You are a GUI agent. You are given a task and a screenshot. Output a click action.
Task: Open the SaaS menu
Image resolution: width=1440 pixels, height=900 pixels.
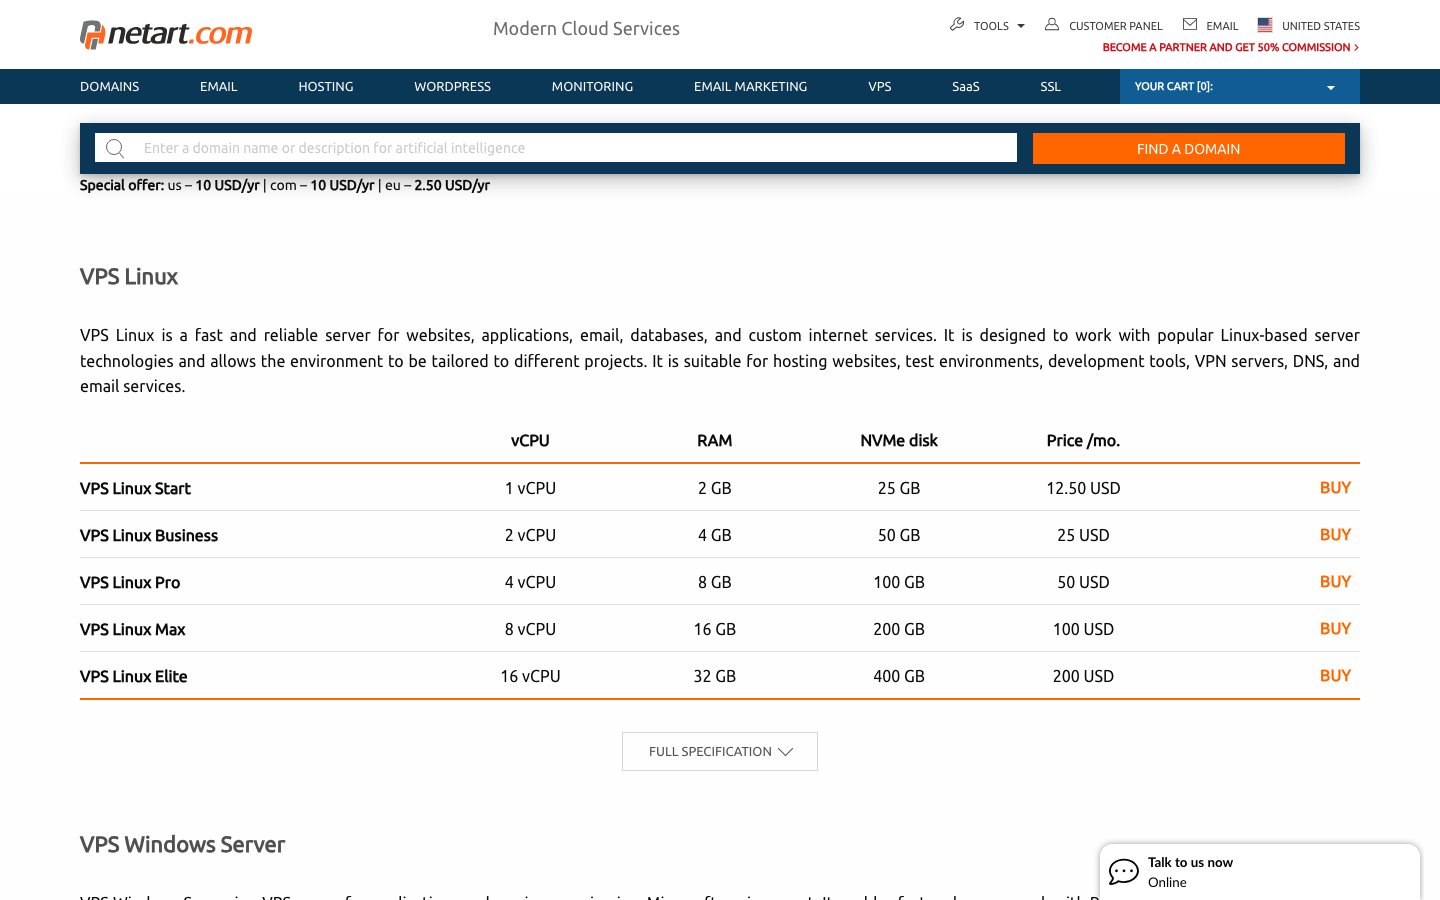(x=966, y=87)
